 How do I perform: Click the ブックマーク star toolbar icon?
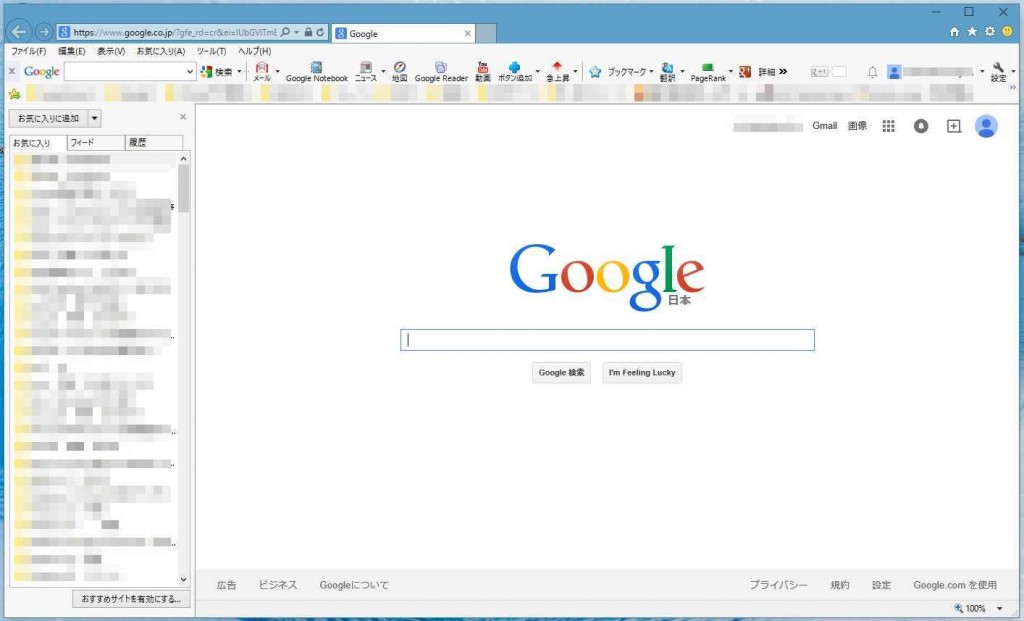[x=595, y=72]
